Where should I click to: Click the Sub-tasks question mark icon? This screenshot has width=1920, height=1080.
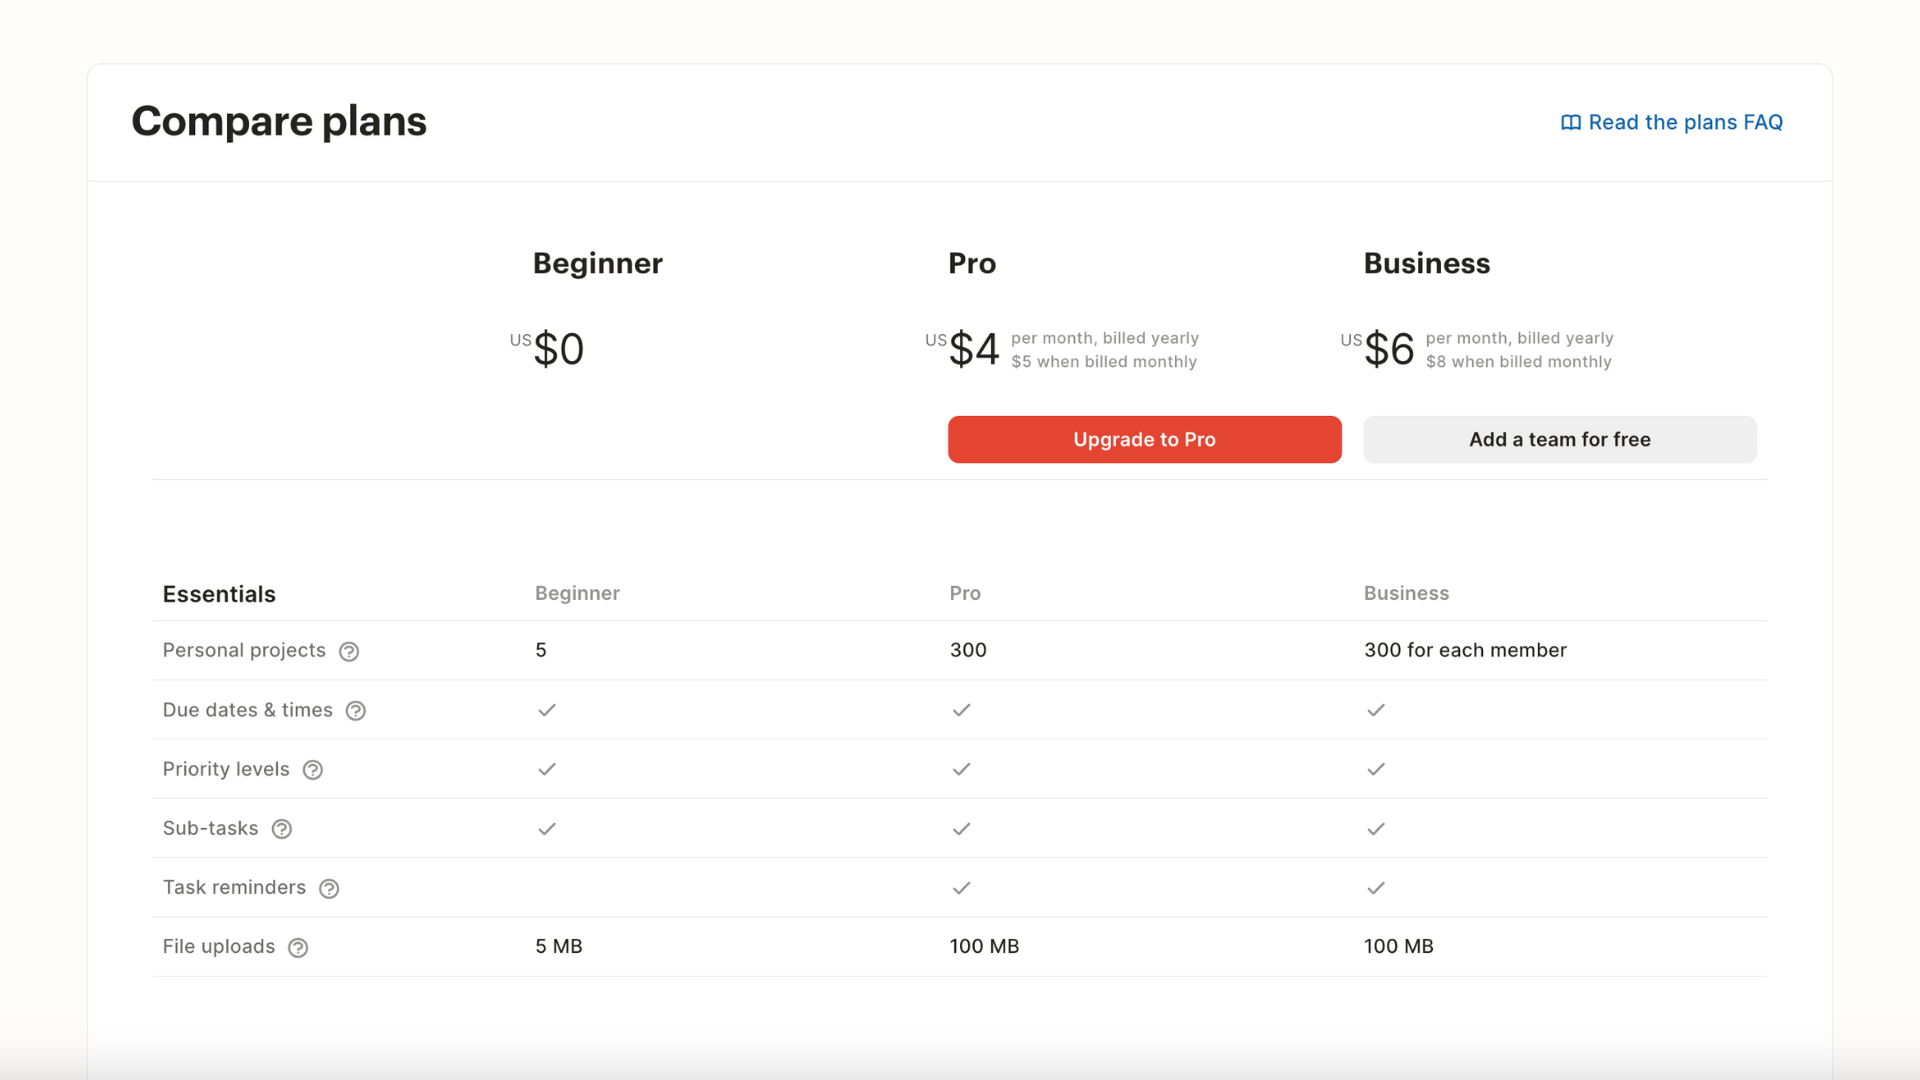pos(281,829)
